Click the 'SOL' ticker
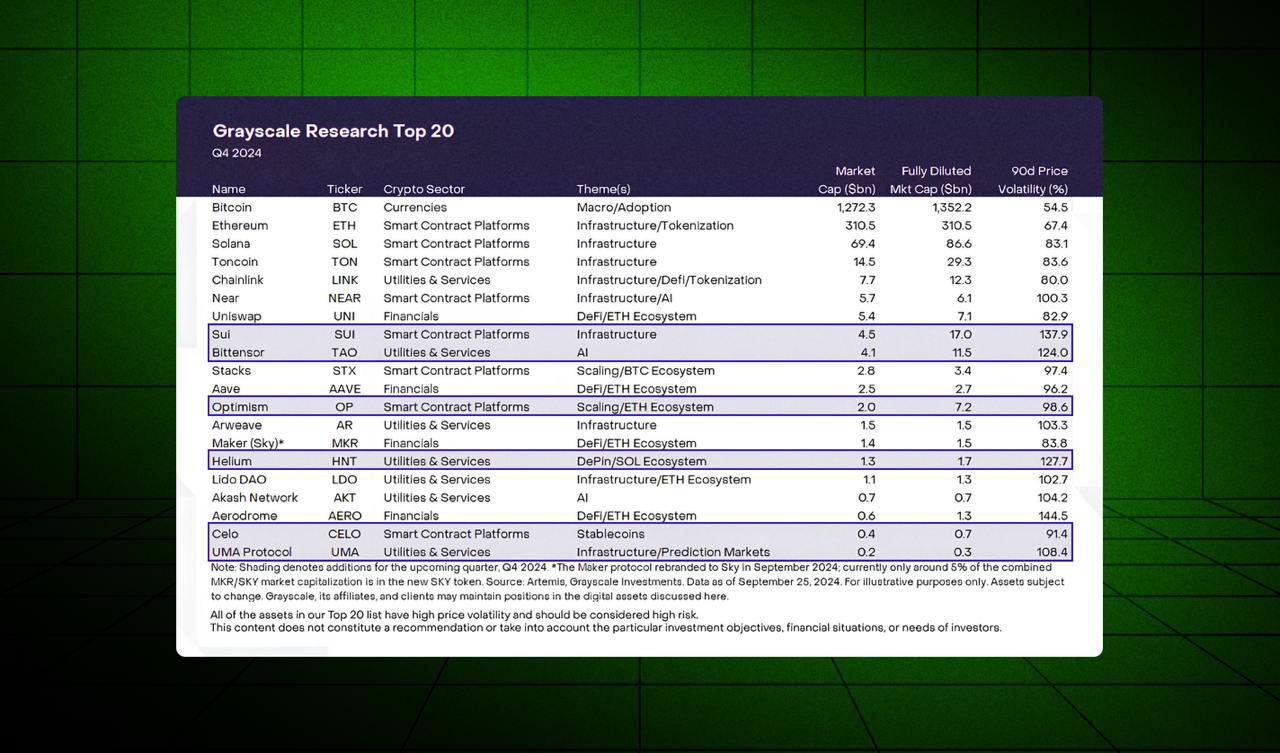This screenshot has width=1280, height=753. [345, 243]
